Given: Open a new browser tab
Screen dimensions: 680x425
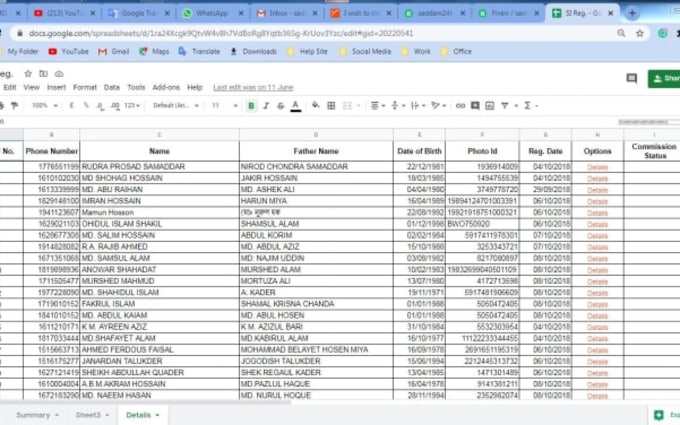Looking at the screenshot, I should (632, 13).
